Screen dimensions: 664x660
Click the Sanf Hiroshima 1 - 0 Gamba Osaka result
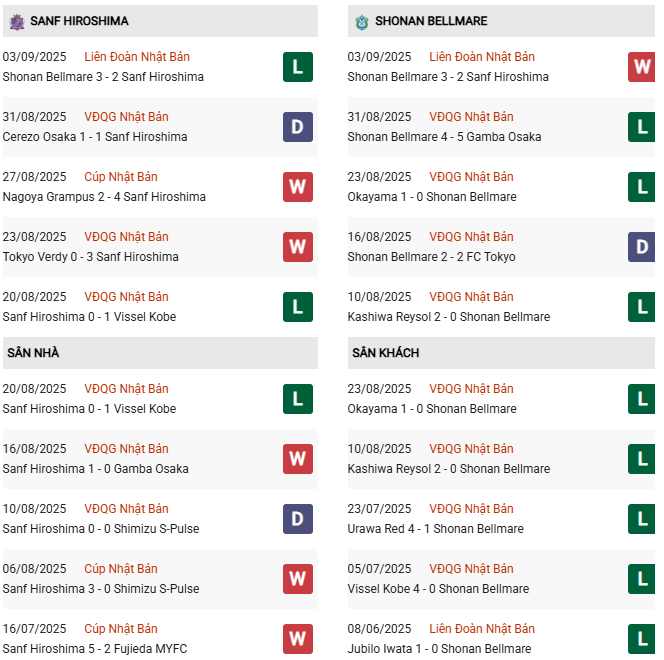tap(100, 469)
